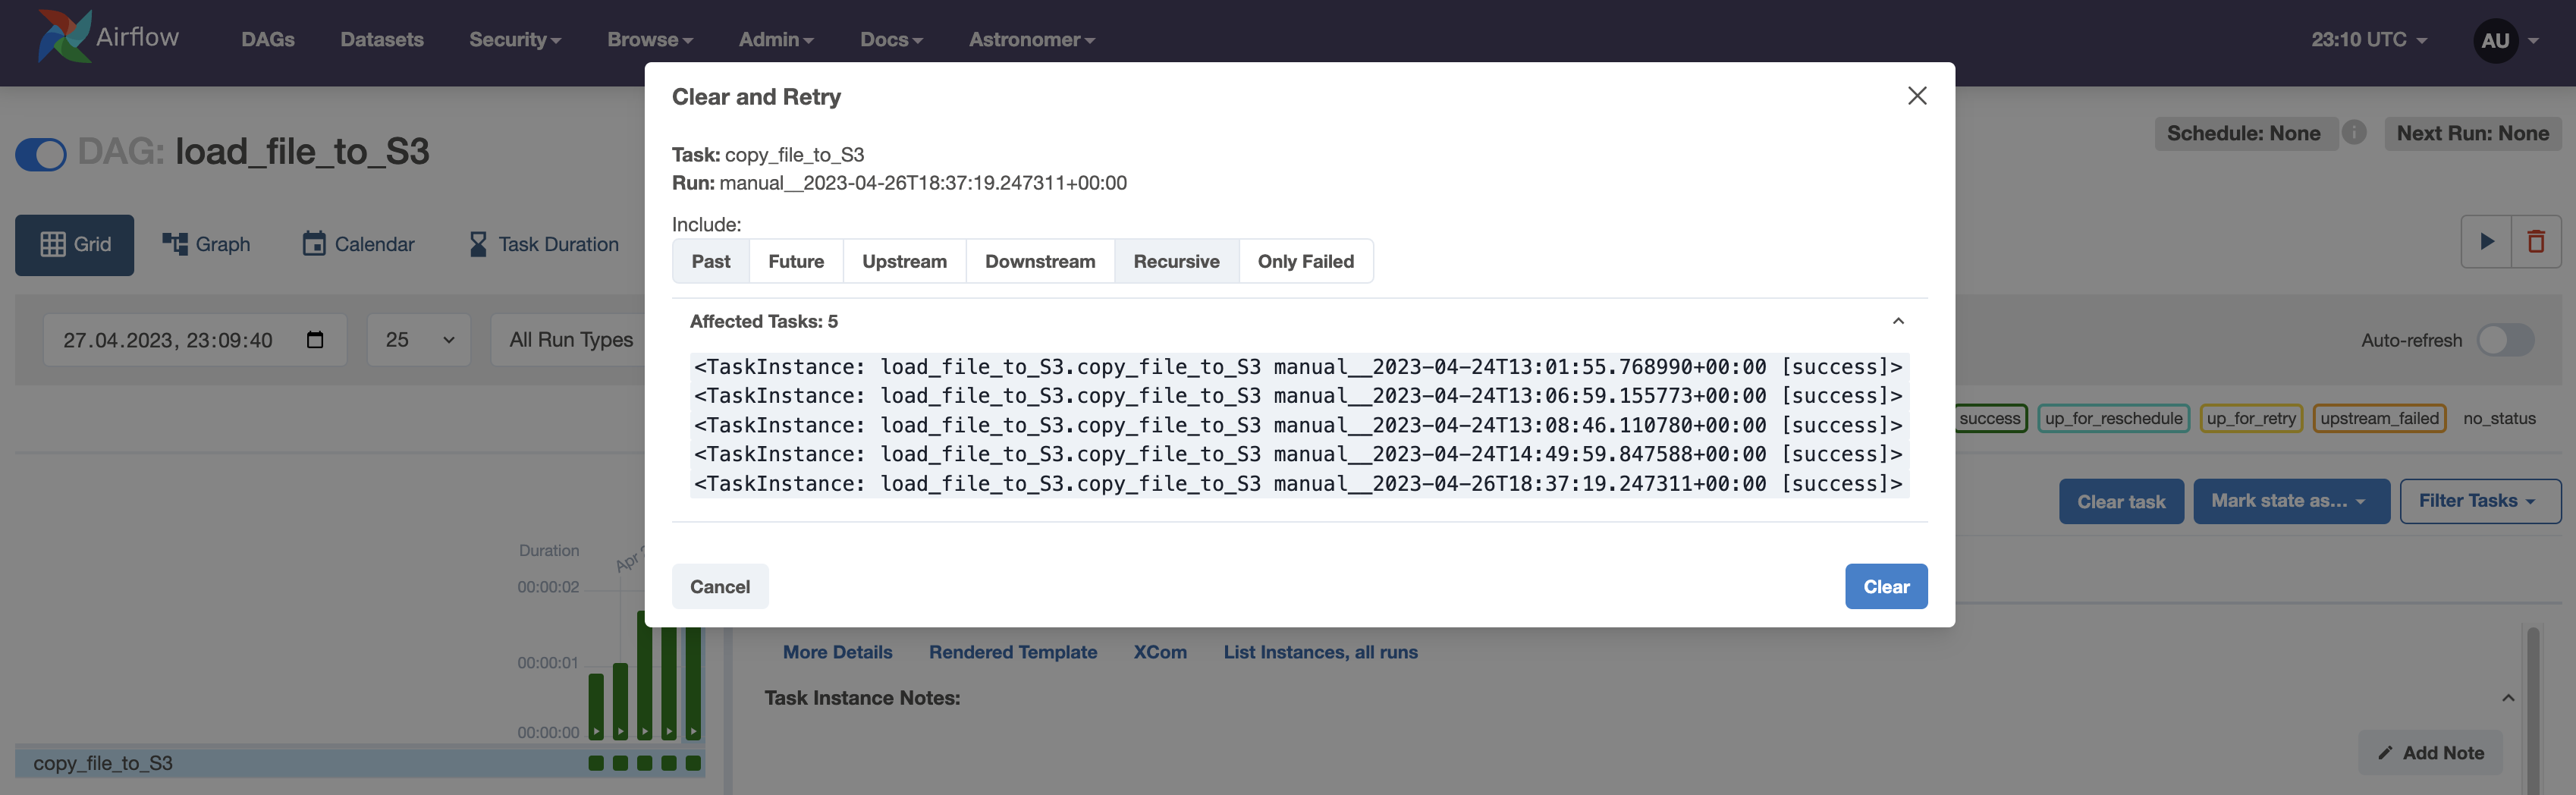This screenshot has width=2576, height=795.
Task: Delete the DAG using the trash icon
Action: [2536, 241]
